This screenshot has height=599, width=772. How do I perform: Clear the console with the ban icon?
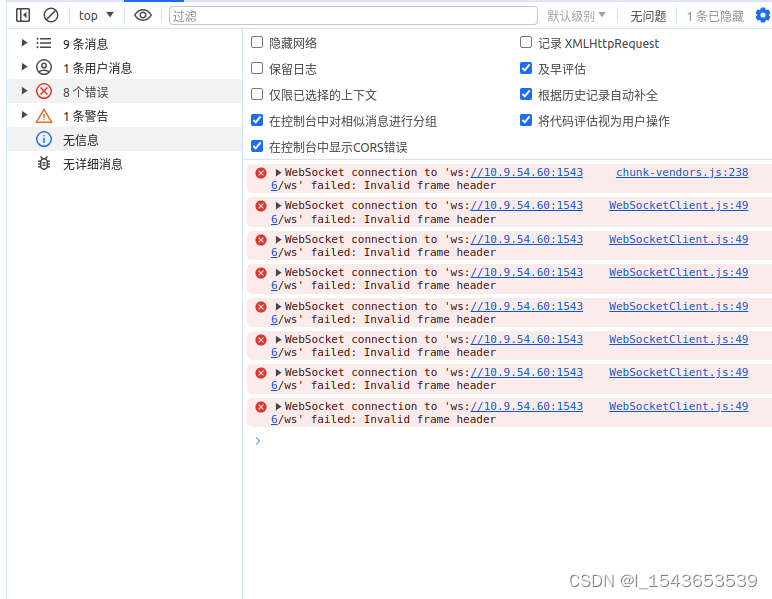(x=51, y=15)
